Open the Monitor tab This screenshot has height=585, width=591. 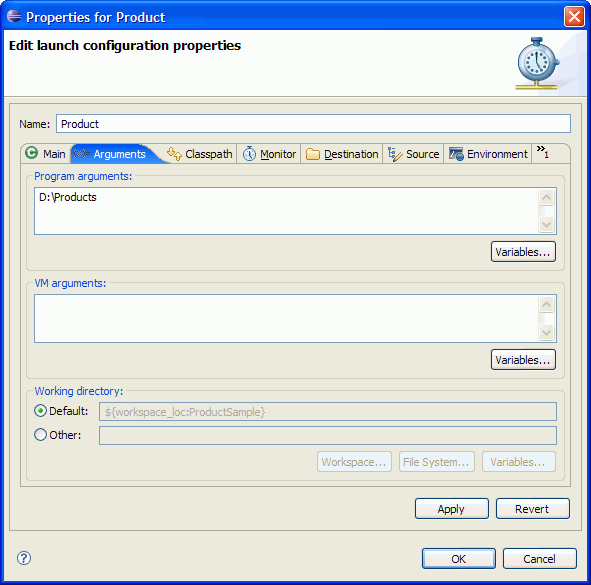point(269,154)
